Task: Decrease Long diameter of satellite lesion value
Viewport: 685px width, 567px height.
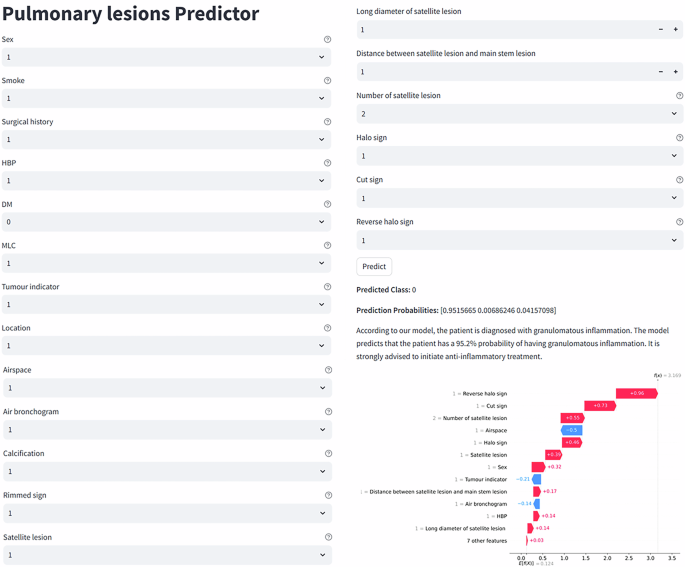Action: [x=661, y=30]
